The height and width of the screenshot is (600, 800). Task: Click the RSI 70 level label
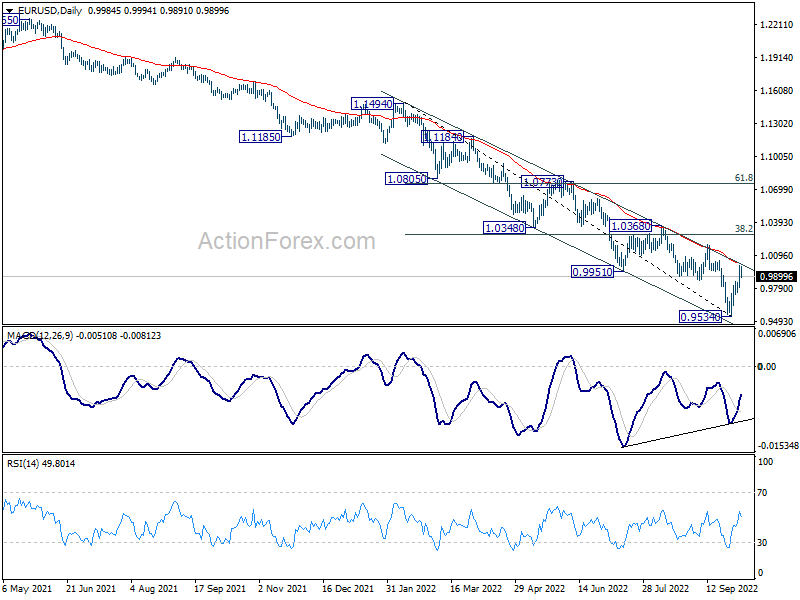(x=762, y=493)
